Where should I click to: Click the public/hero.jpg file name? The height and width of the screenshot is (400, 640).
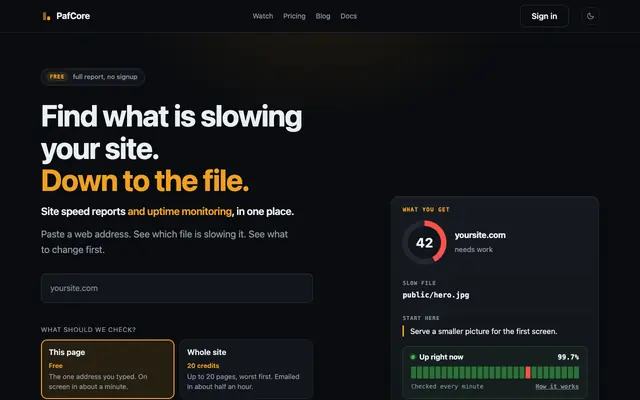coord(436,295)
